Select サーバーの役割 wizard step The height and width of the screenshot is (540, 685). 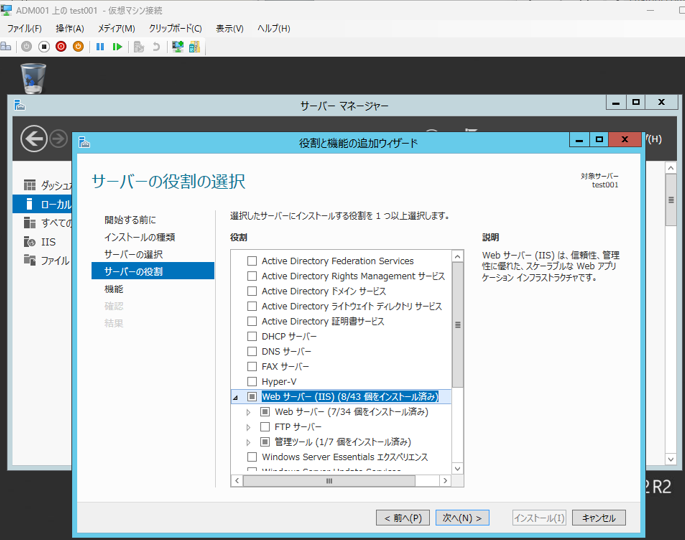click(153, 271)
